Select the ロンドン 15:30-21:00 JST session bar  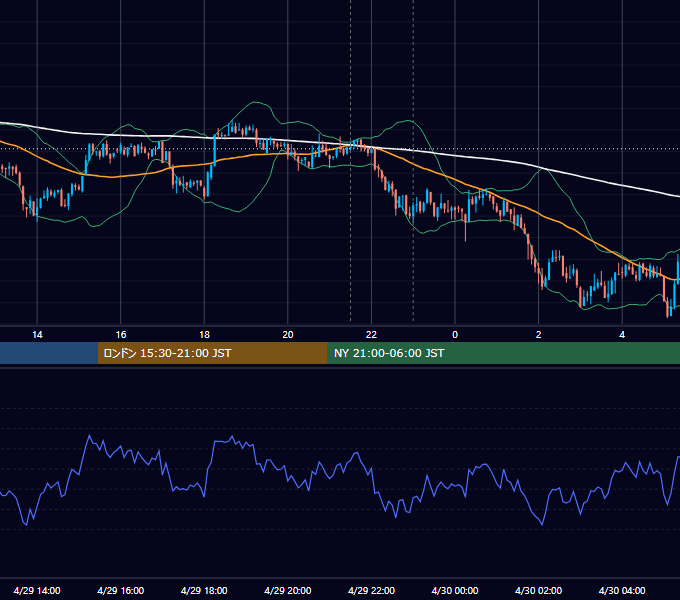click(212, 353)
